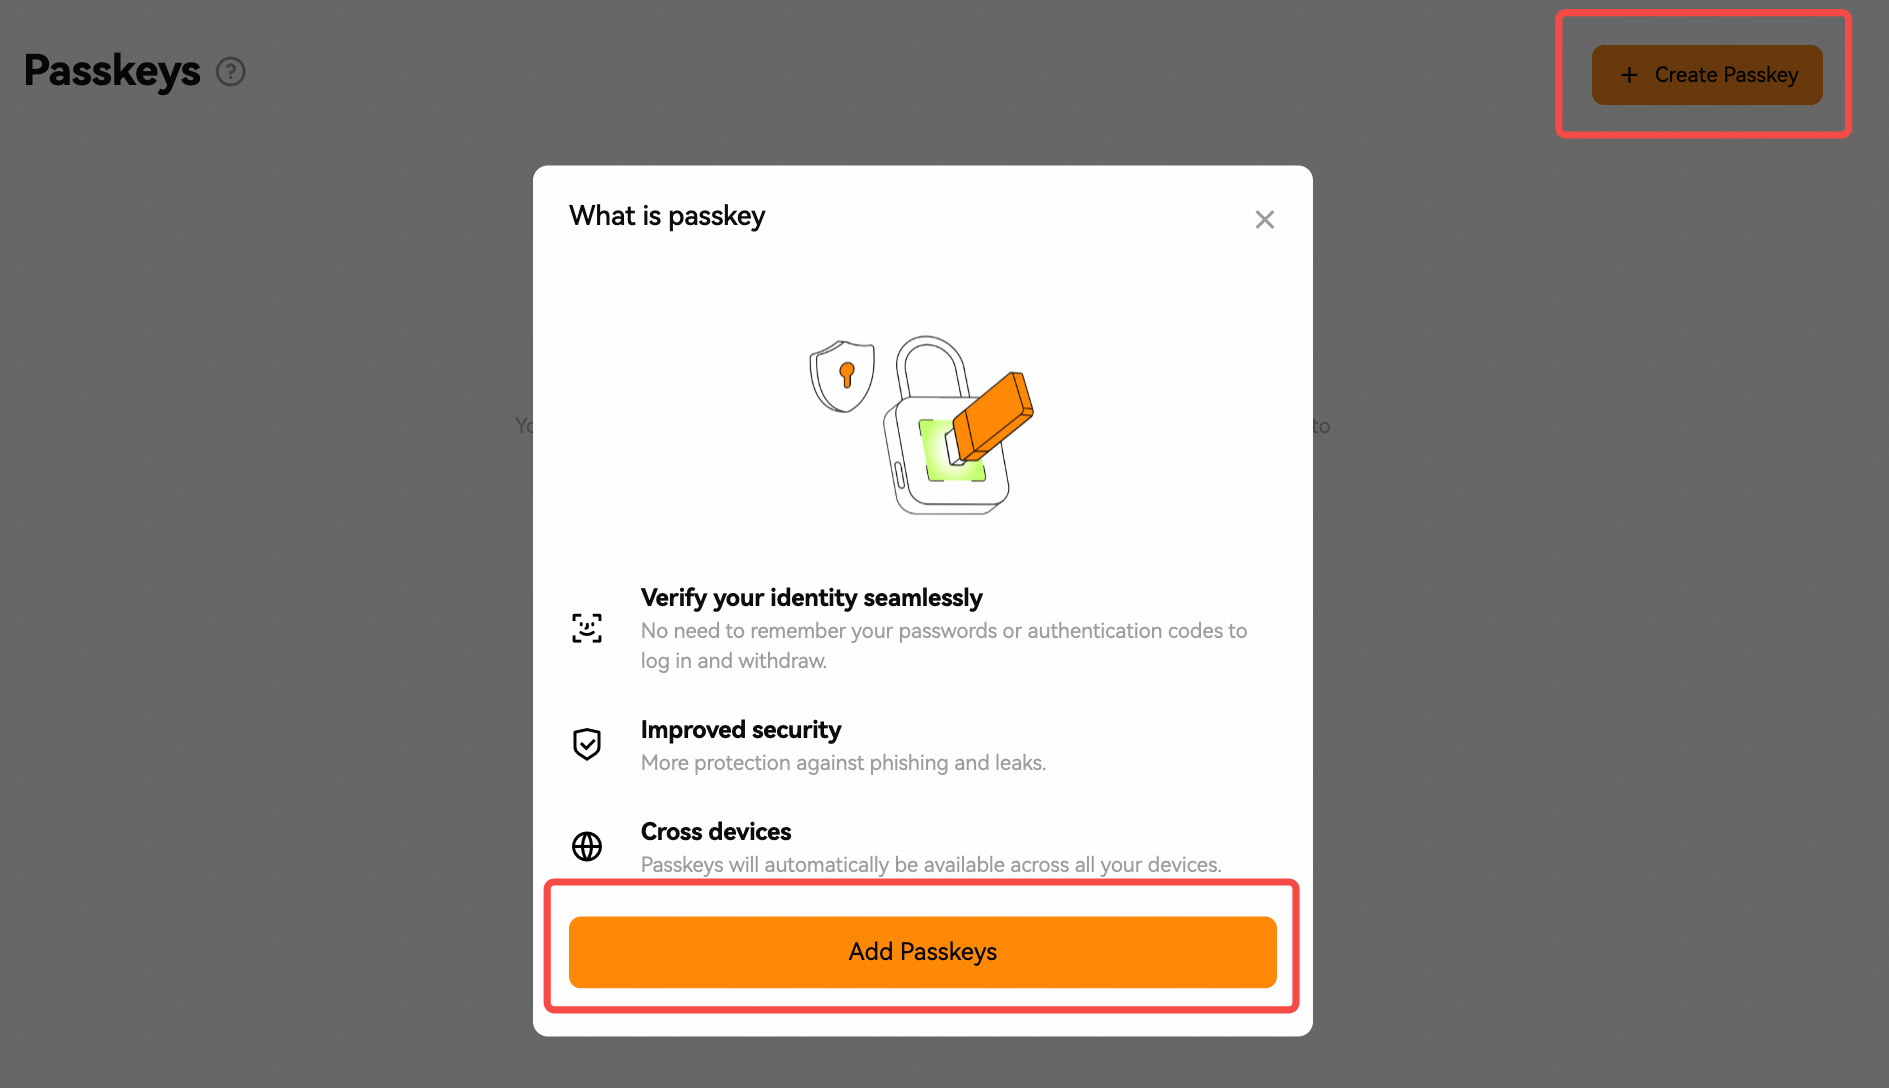Select the Improved security heading
The image size is (1889, 1088).
(741, 730)
